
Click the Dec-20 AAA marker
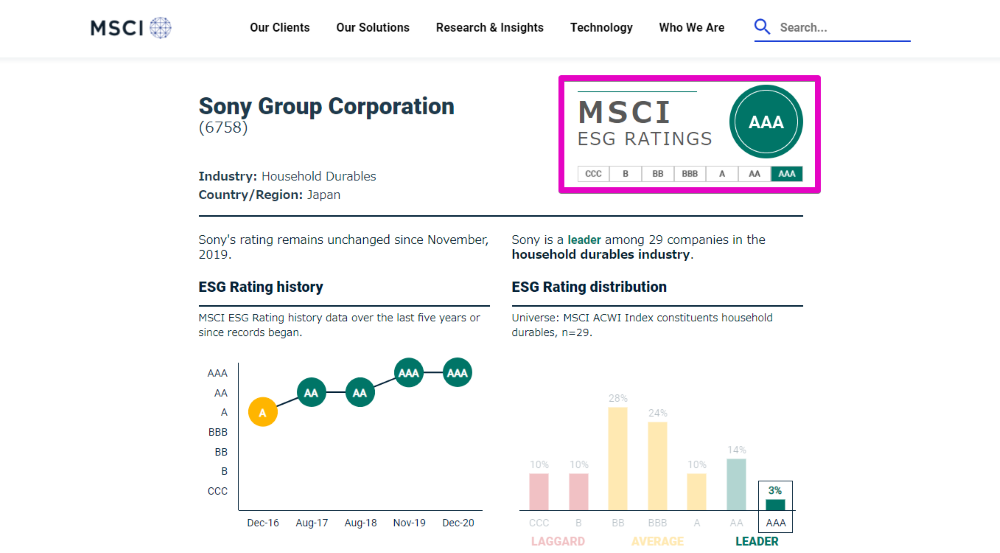coord(457,372)
